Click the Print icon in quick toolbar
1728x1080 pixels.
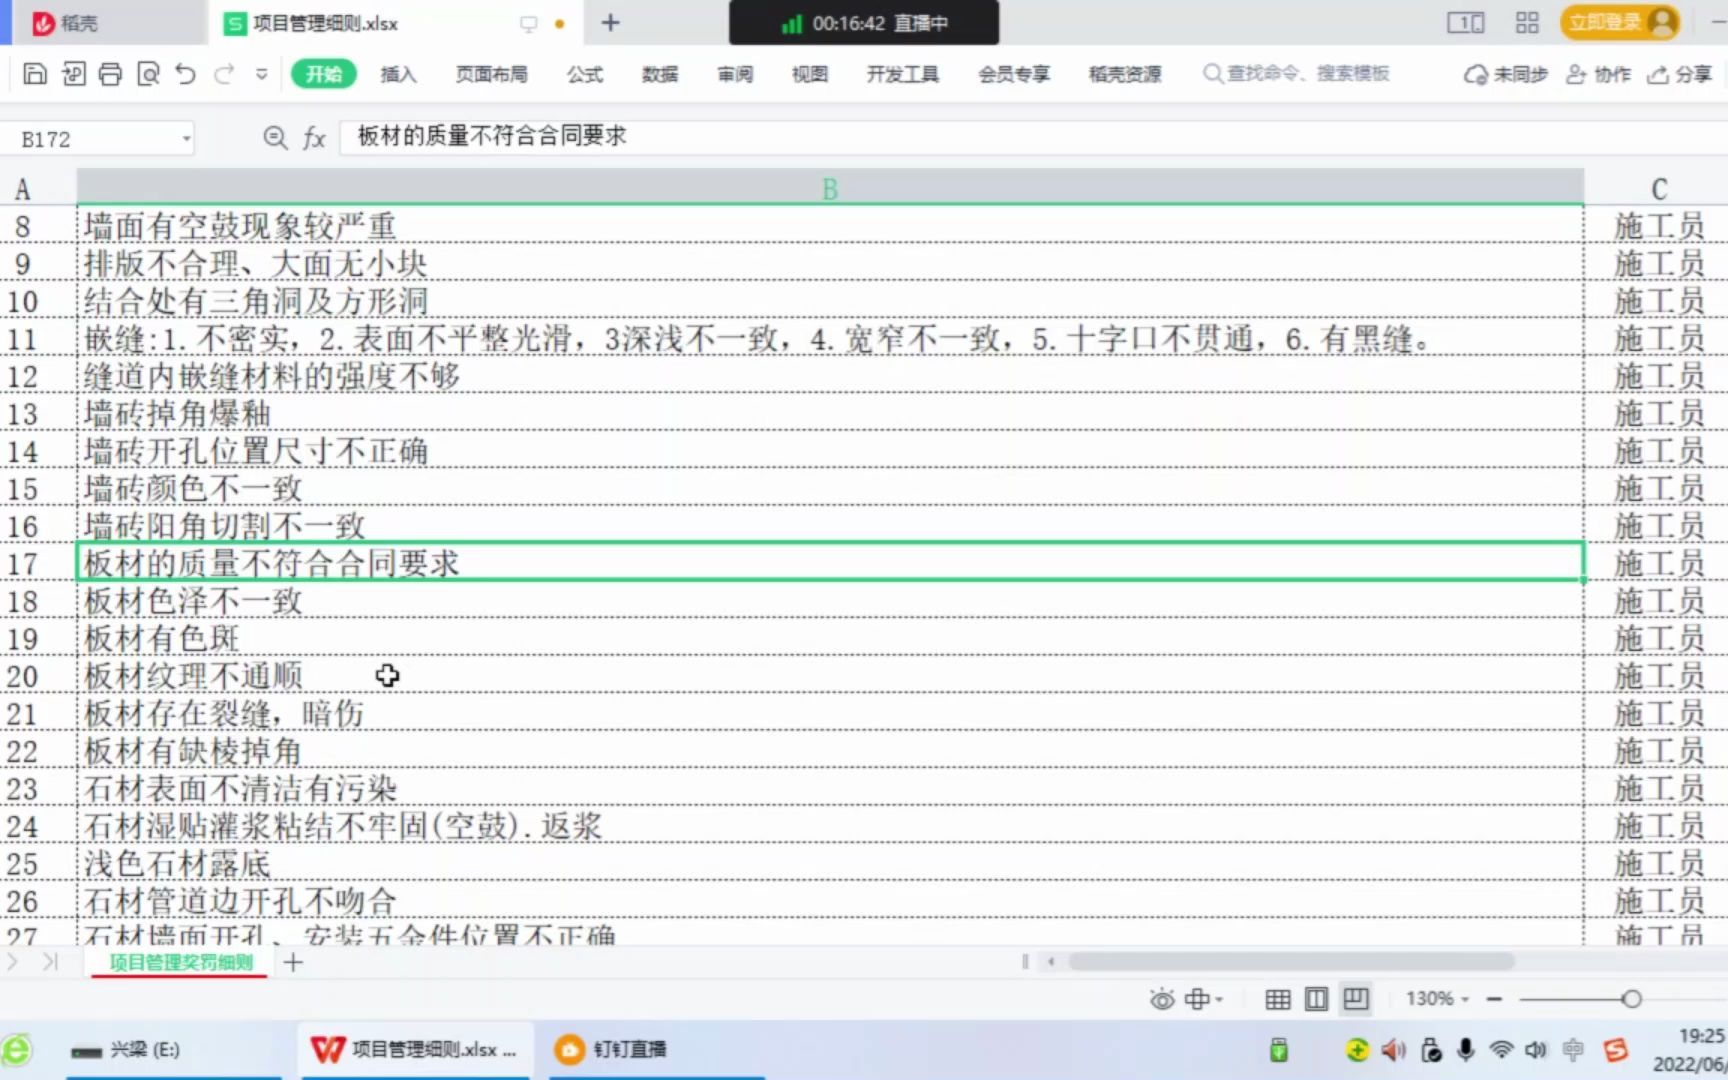coord(110,73)
